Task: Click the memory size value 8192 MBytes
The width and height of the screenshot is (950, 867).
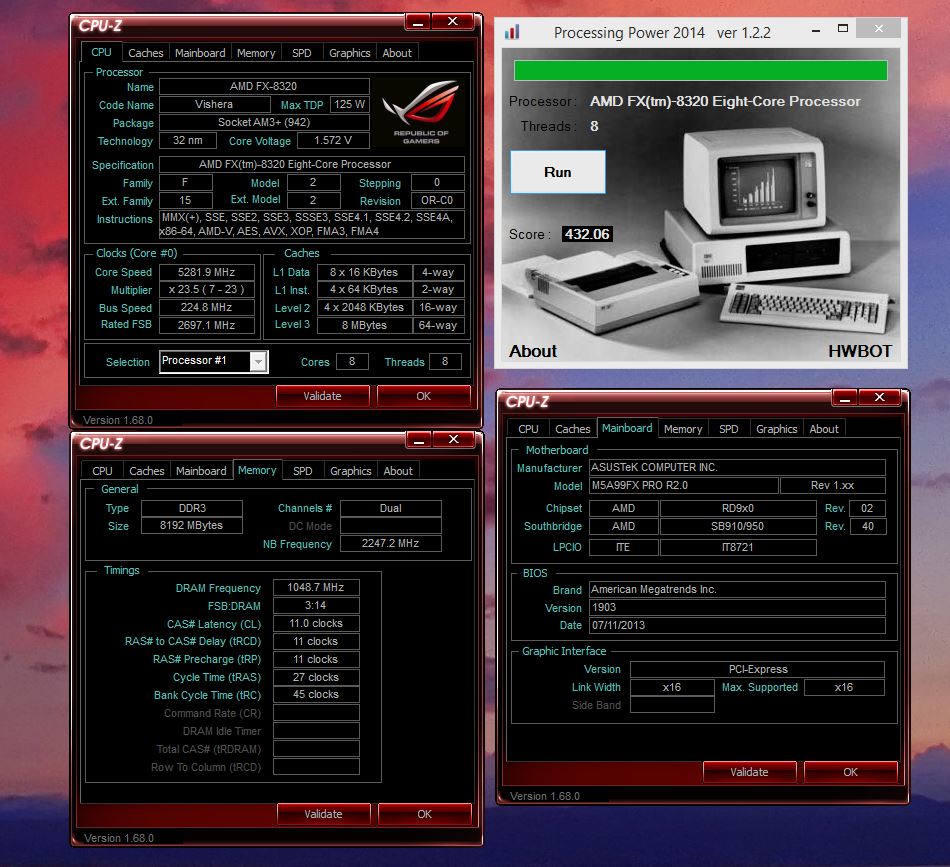Action: click(x=192, y=525)
